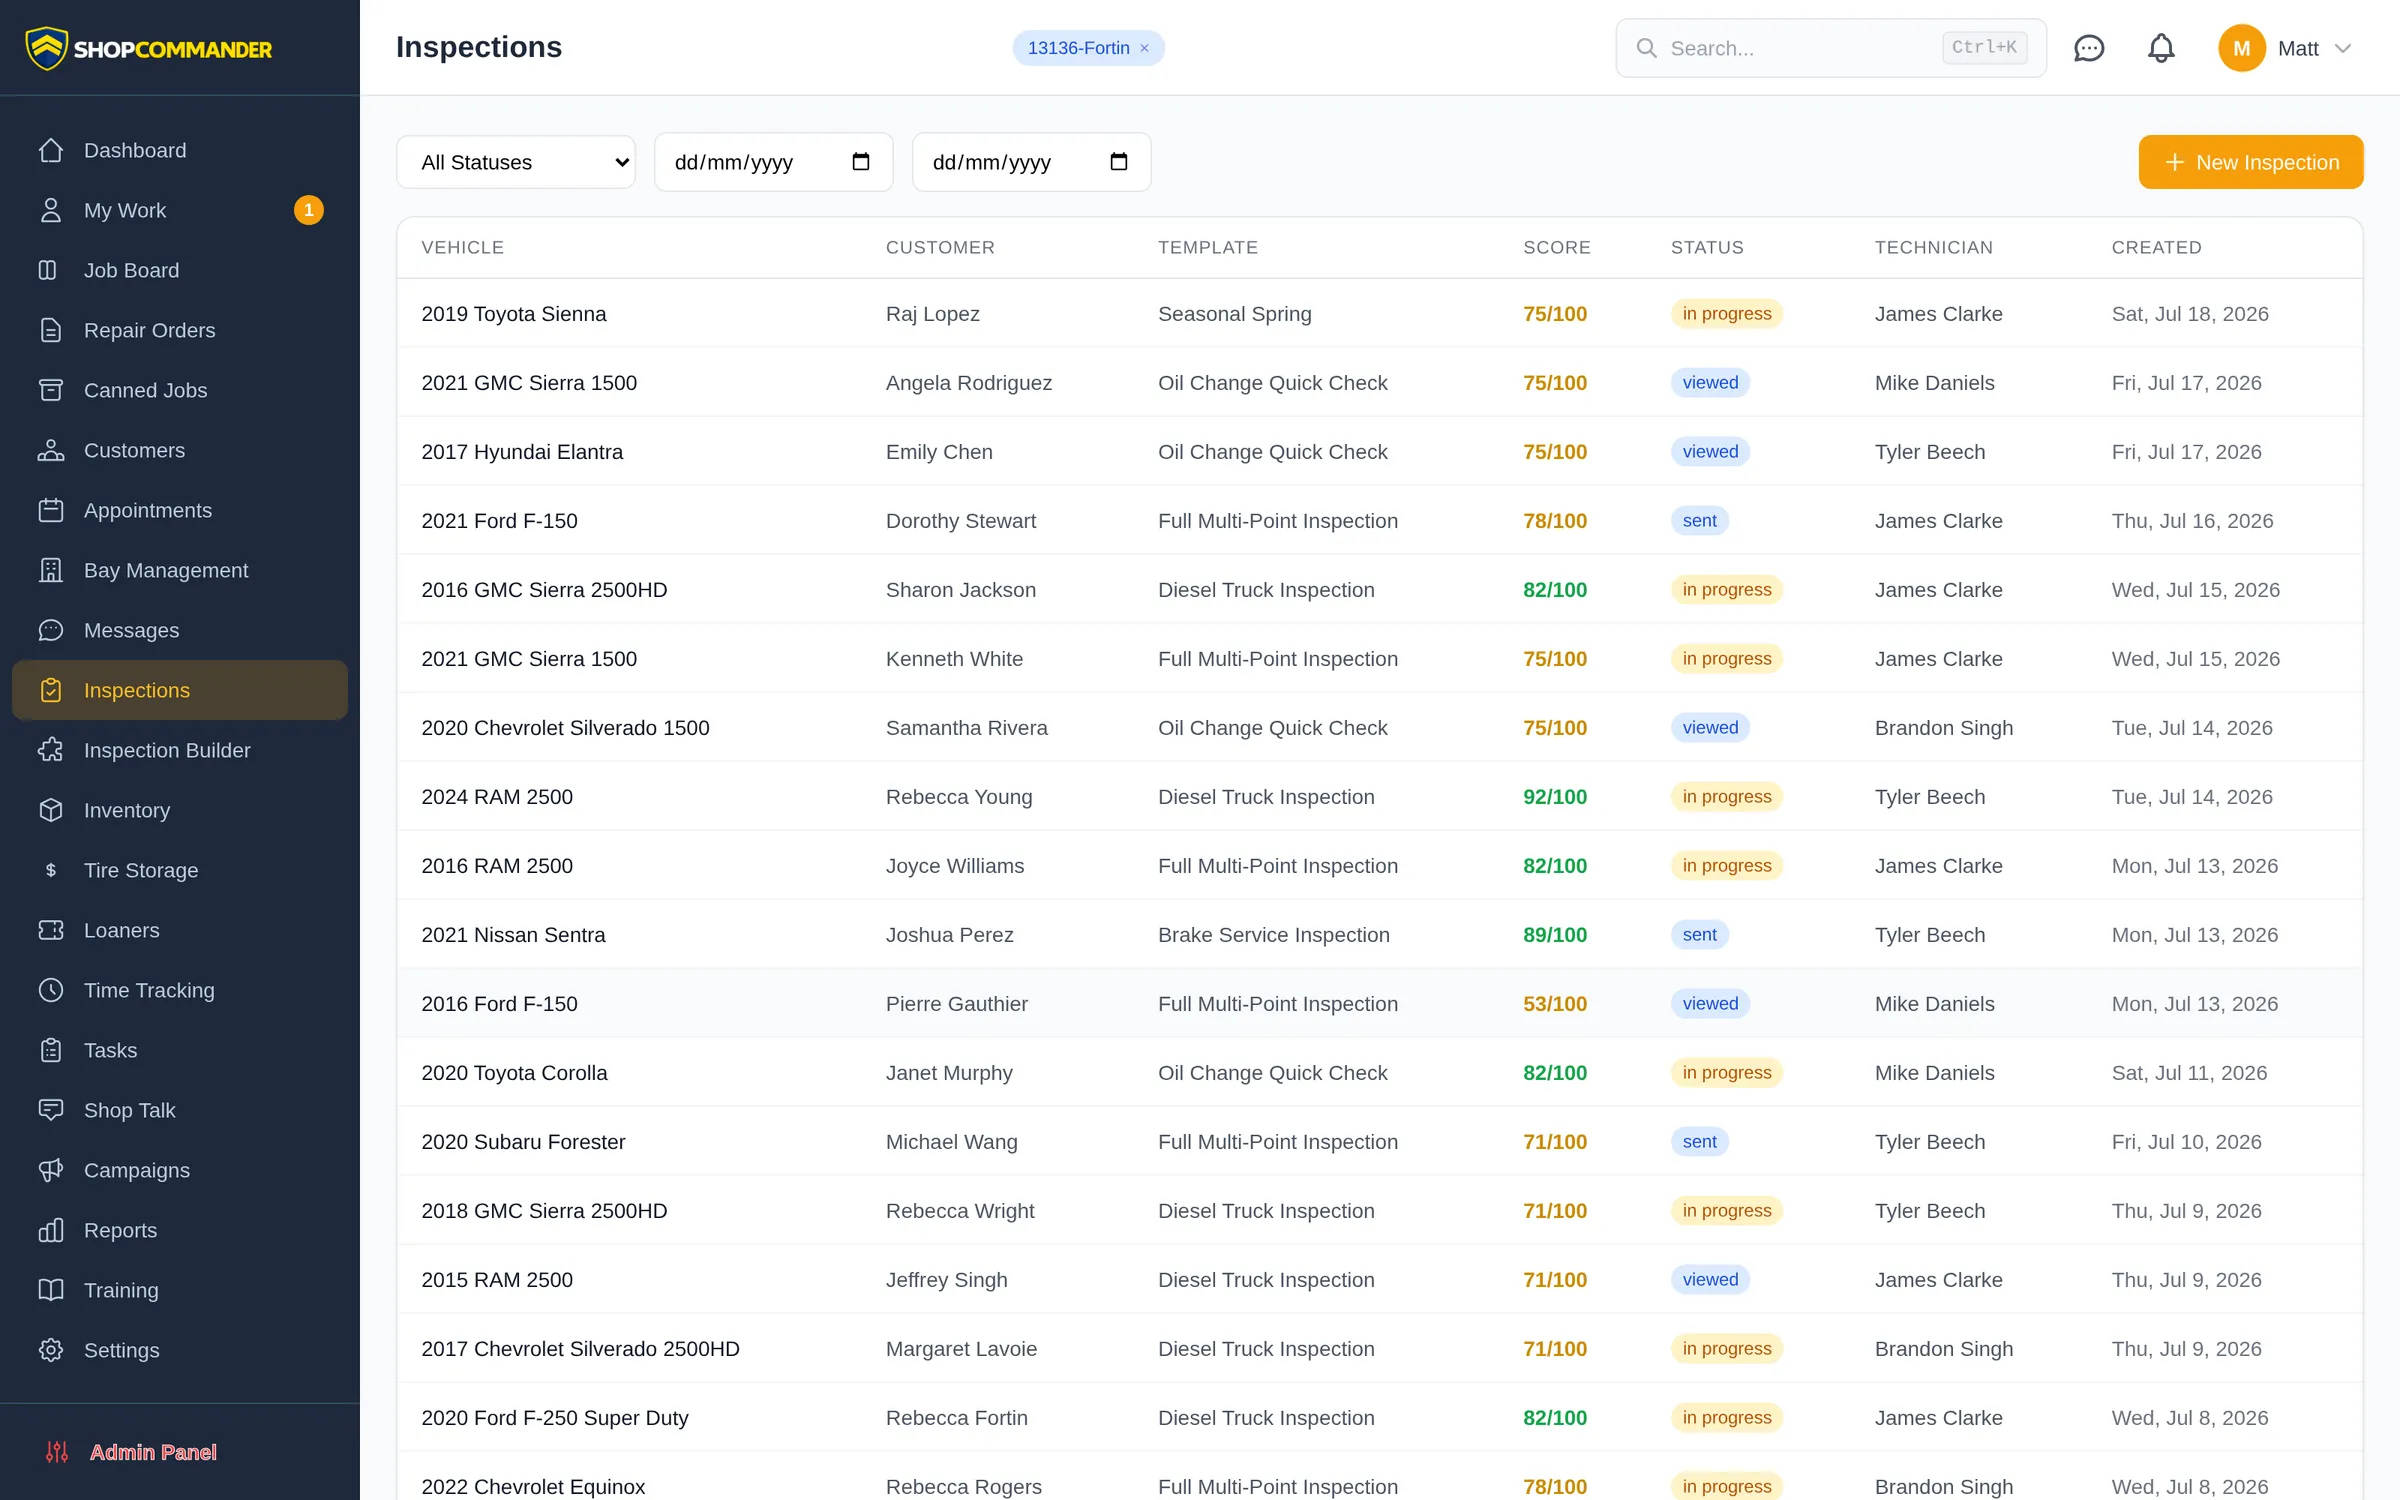Screen dimensions: 2400x1500
Task: Click the Training book icon
Action: point(51,1290)
